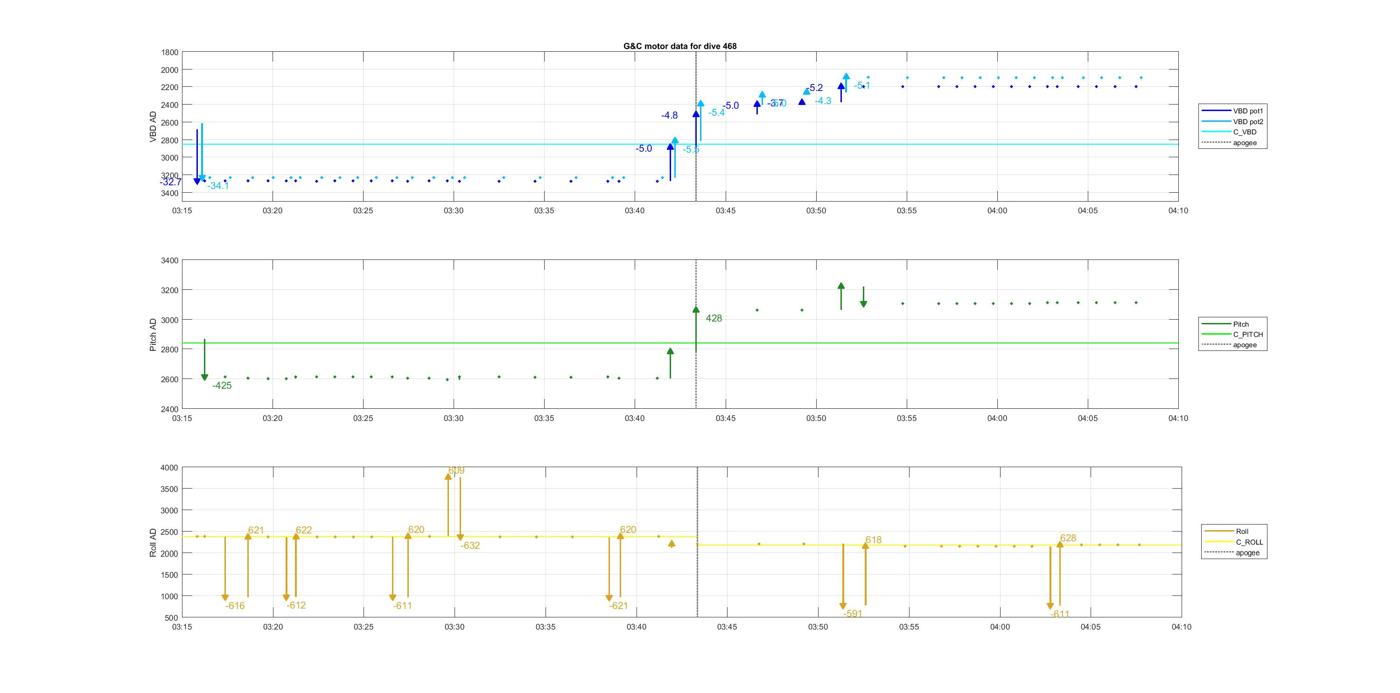Click the "3500" tick on the Roll axis
The image size is (1400, 693).
170,489
